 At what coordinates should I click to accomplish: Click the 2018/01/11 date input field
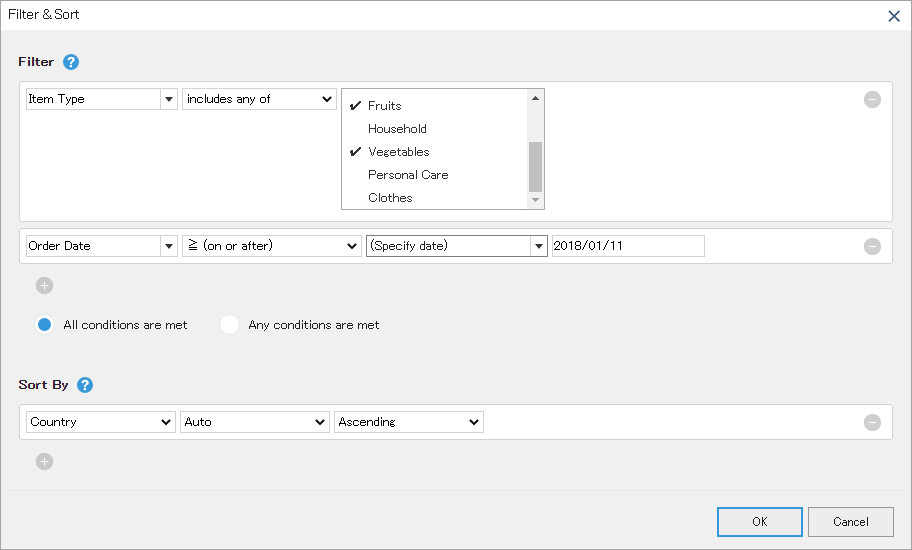click(628, 246)
